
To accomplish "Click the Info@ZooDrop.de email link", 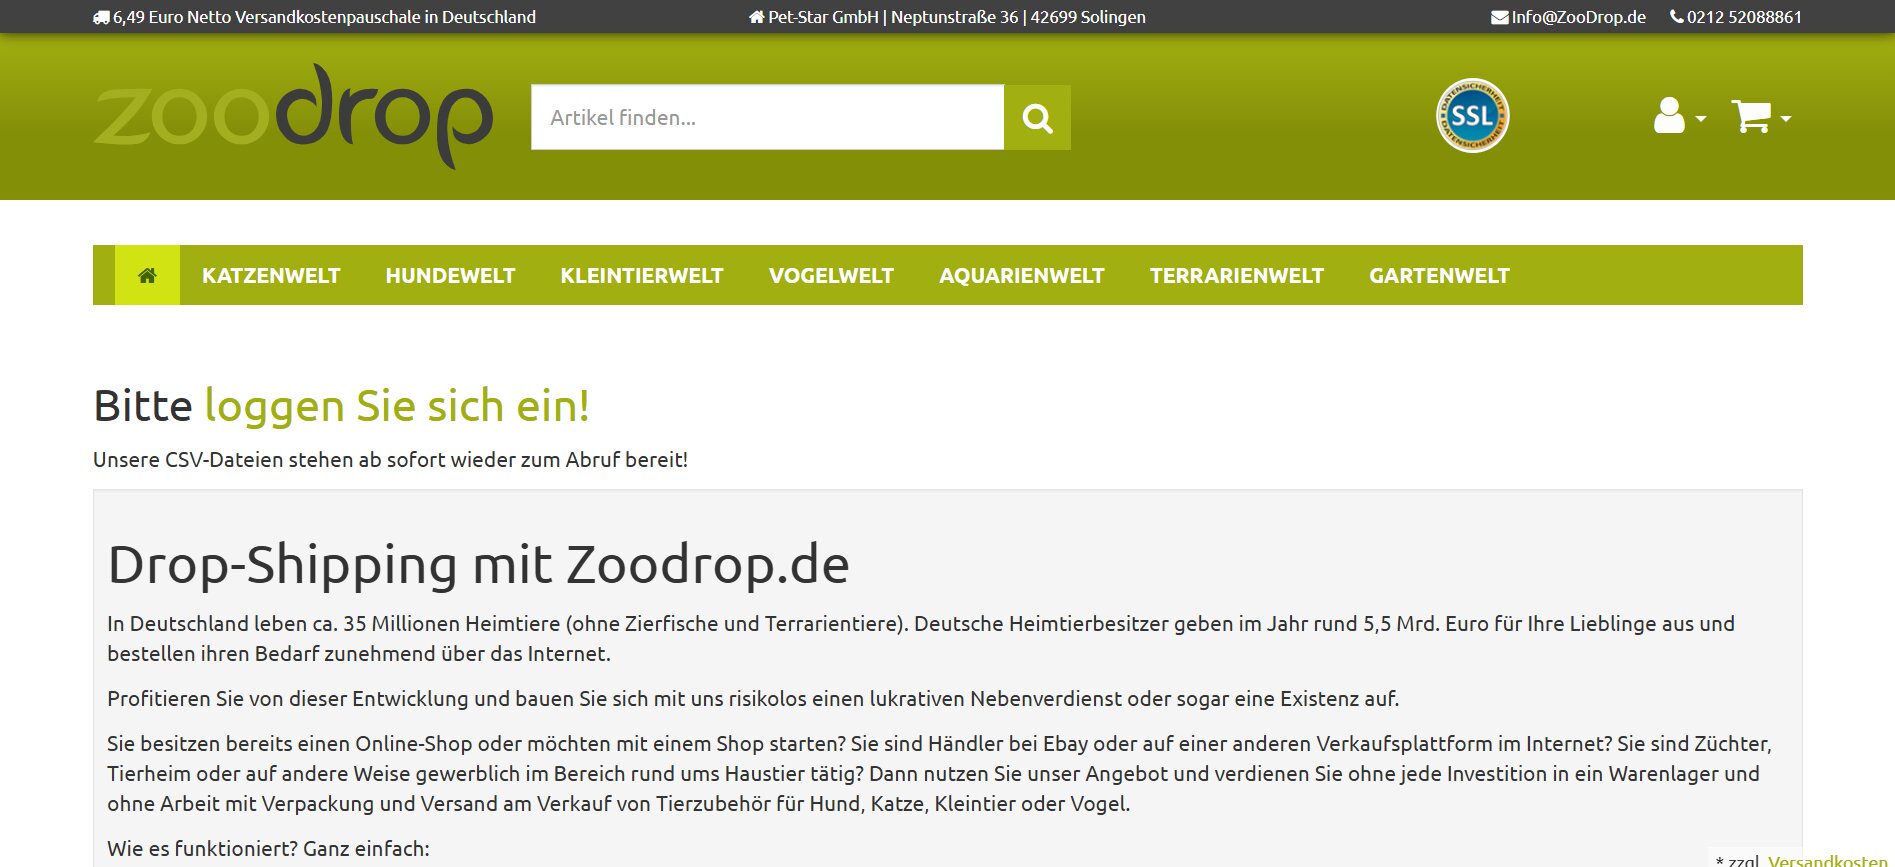I will 1578,17.
